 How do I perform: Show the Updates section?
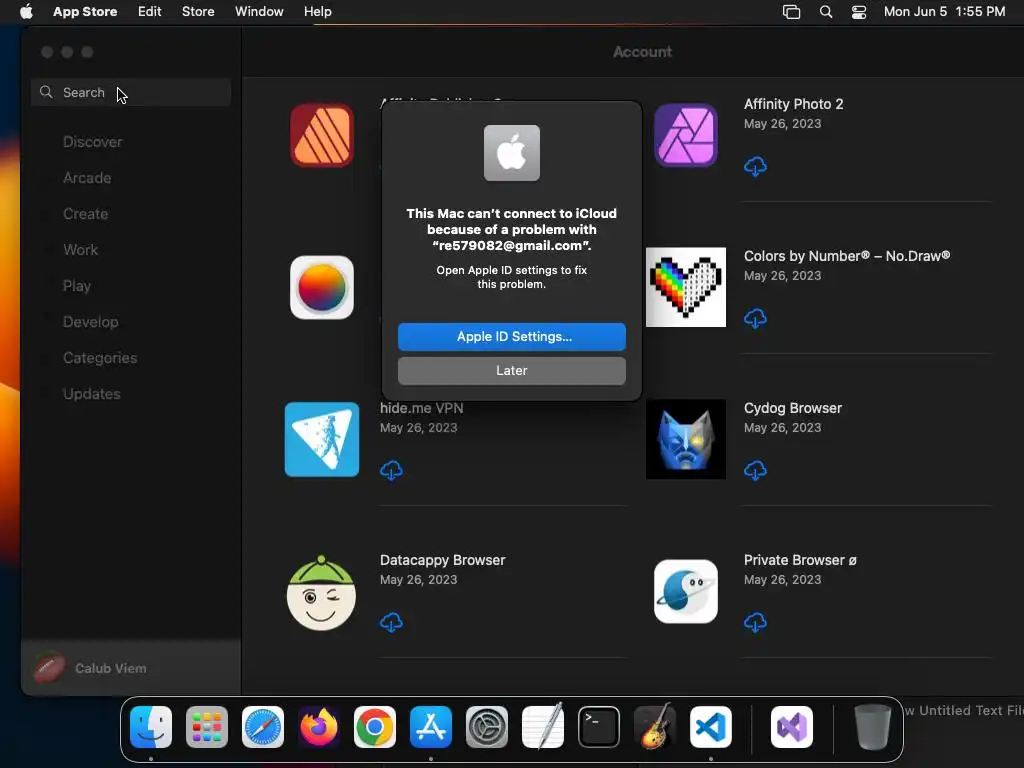[91, 394]
